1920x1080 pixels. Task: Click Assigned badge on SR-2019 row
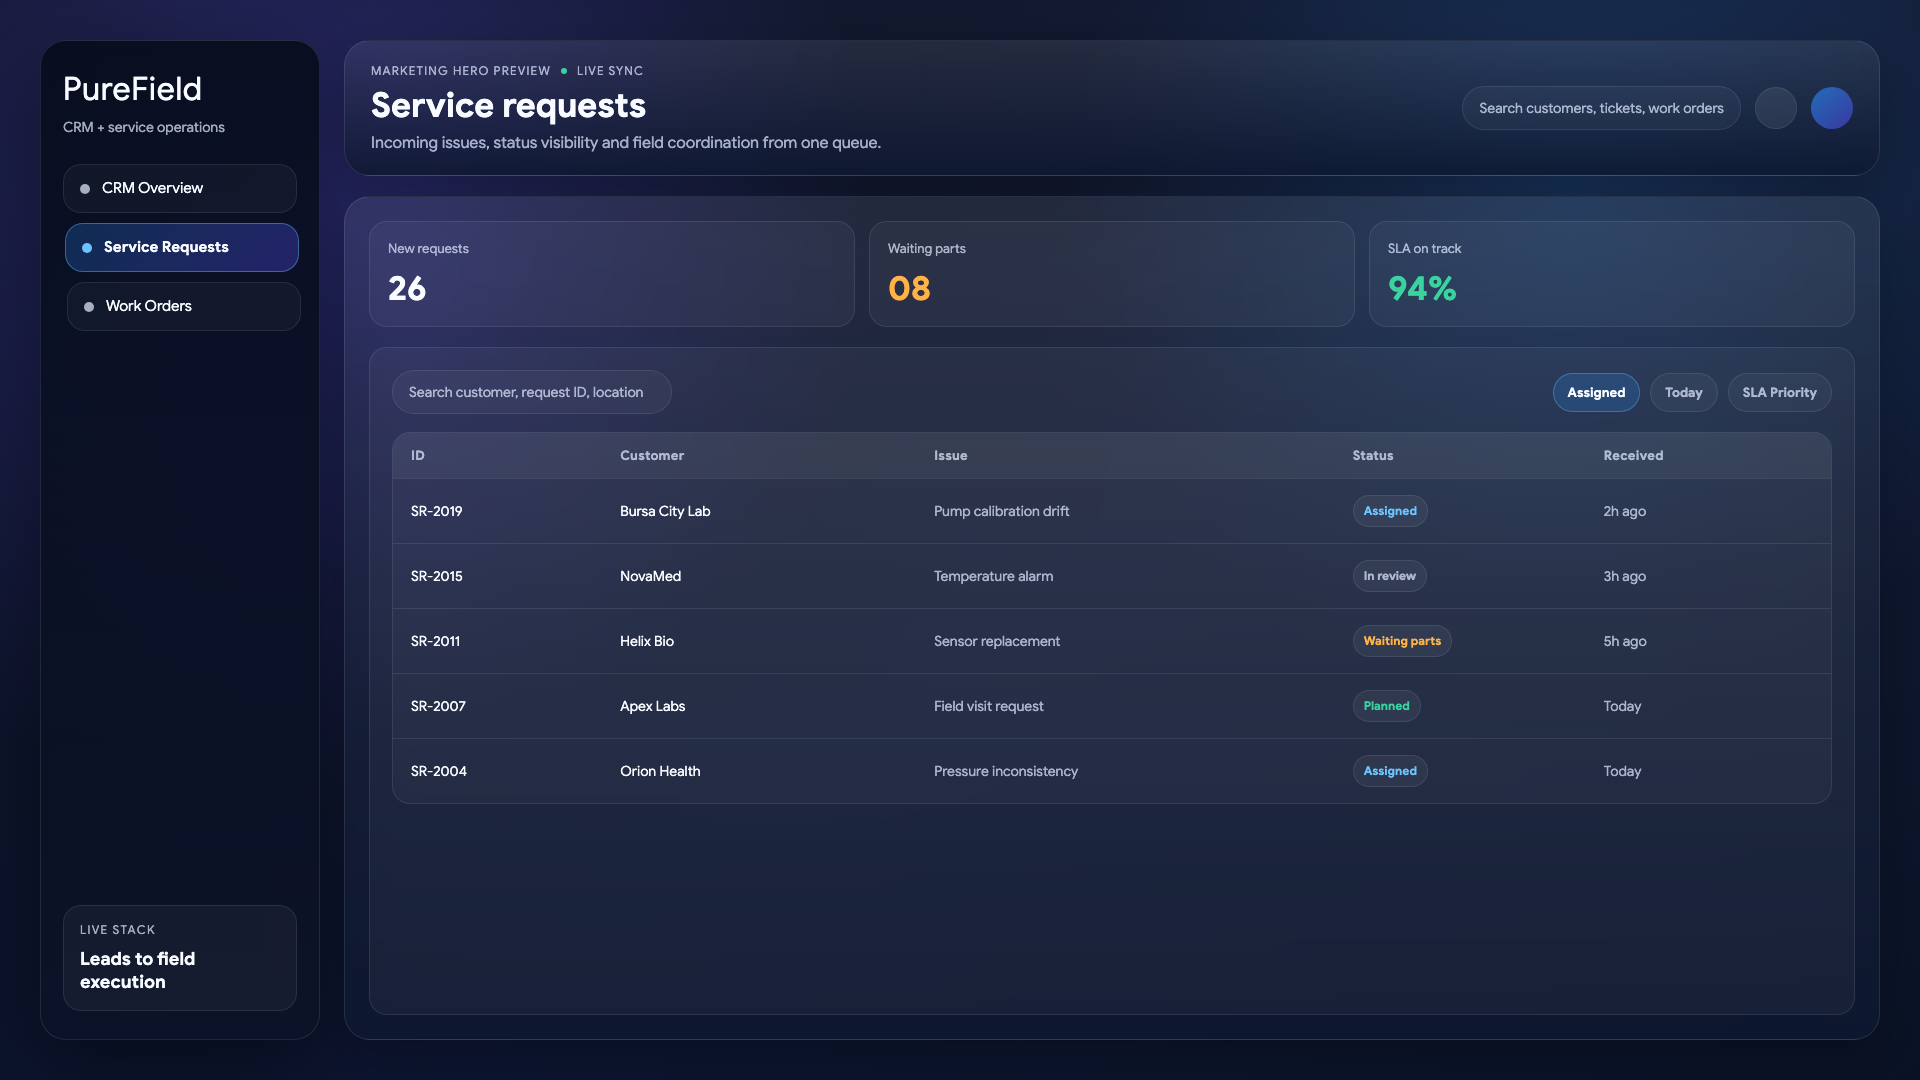click(x=1390, y=511)
